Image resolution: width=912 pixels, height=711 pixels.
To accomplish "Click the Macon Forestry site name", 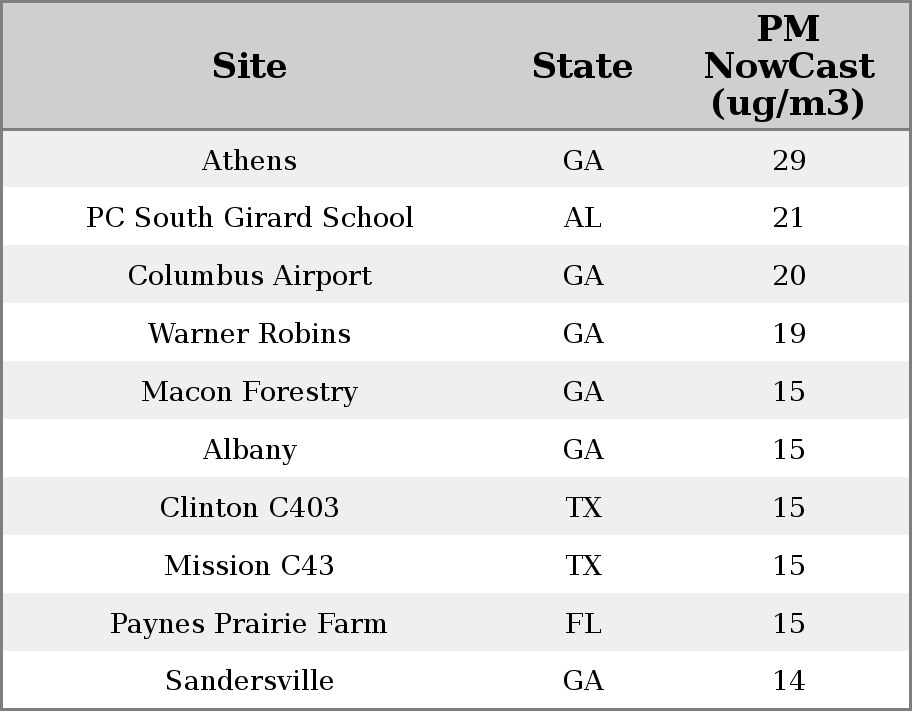I will [249, 392].
